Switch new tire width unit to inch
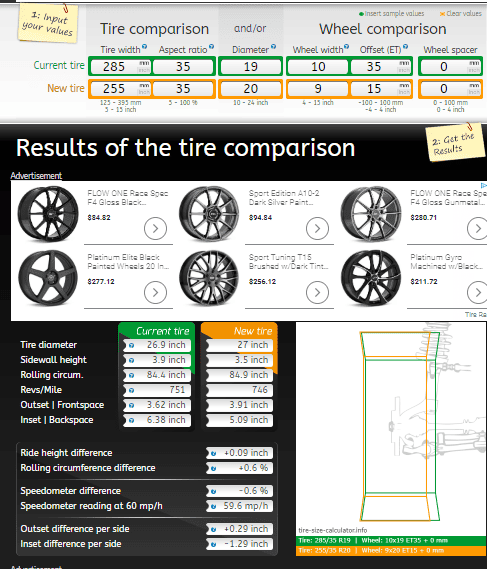Image resolution: width=487 pixels, height=569 pixels. 144,92
